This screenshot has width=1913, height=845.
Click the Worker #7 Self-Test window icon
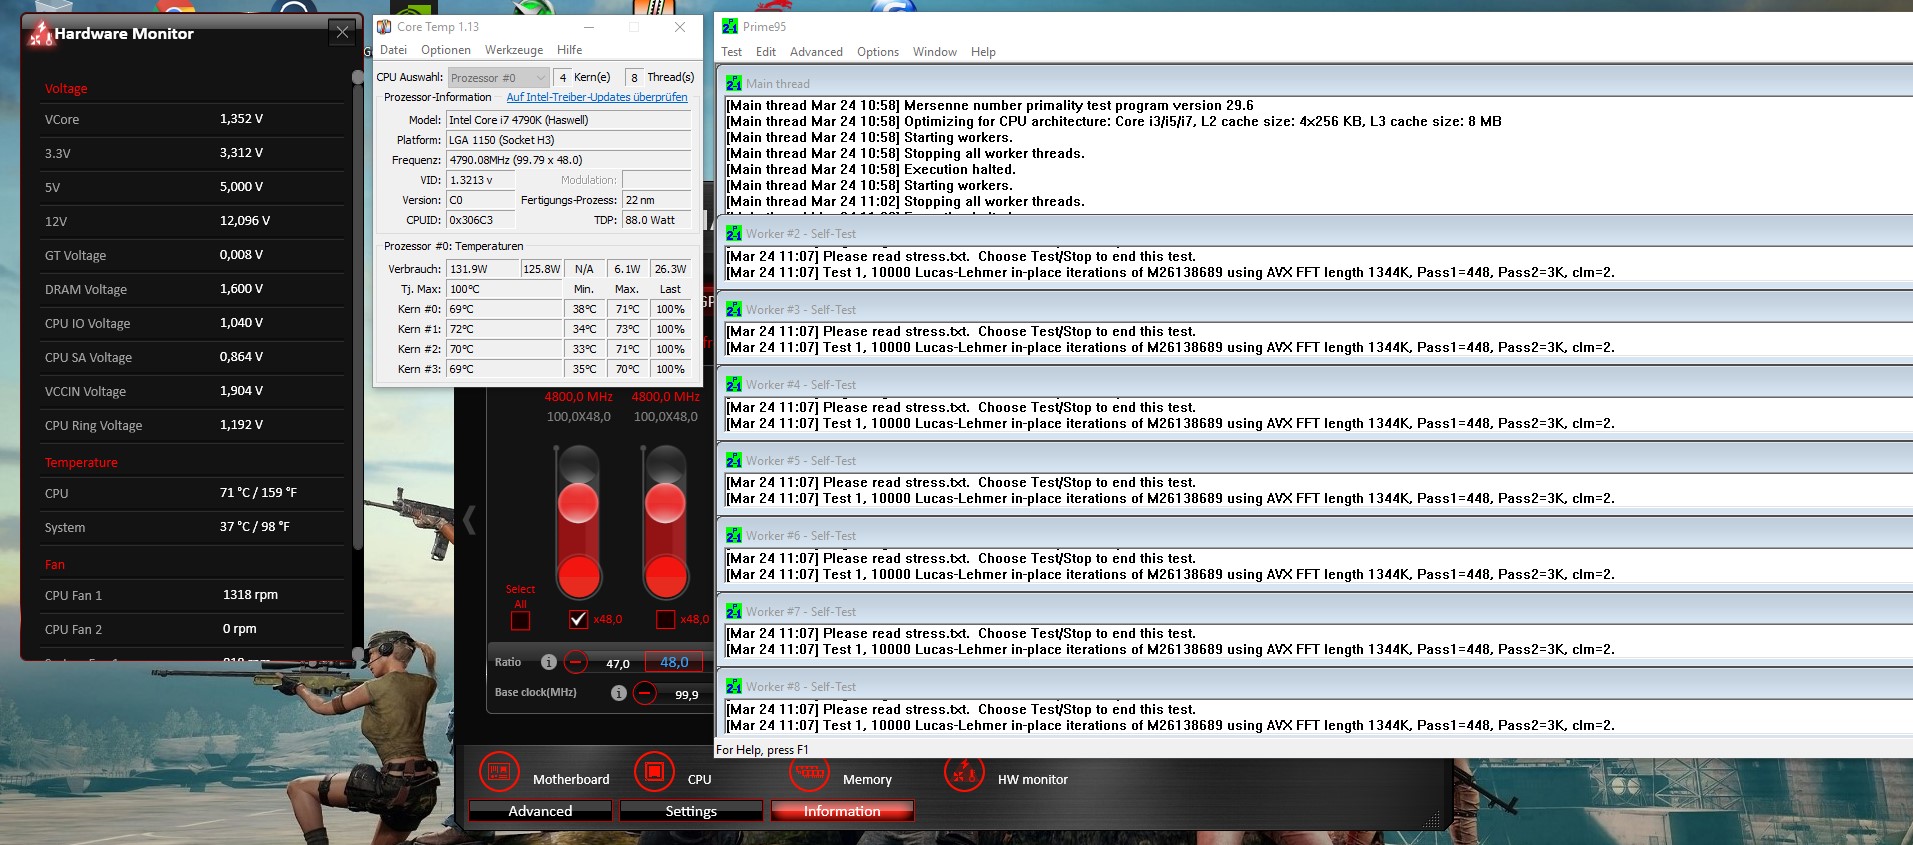734,612
